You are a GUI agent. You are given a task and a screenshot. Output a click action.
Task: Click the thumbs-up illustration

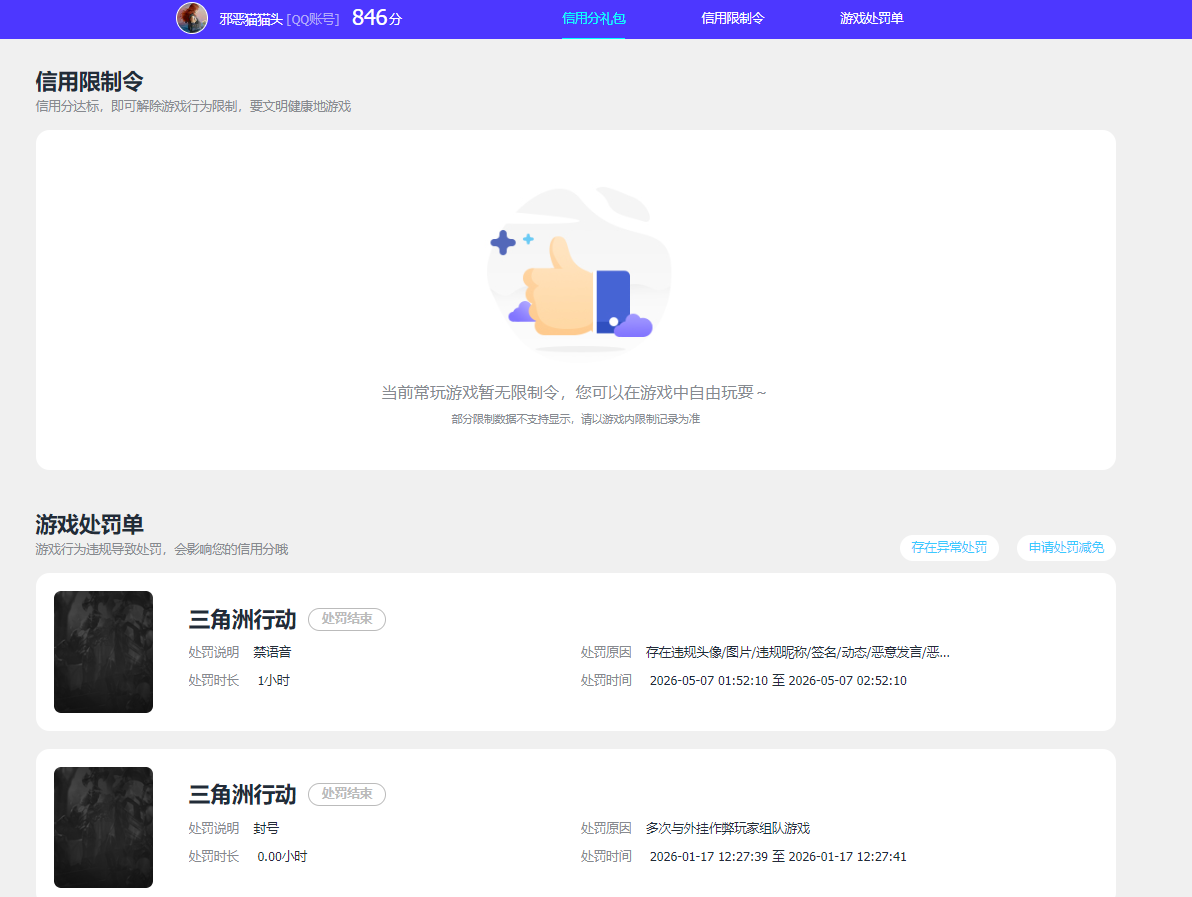[578, 271]
